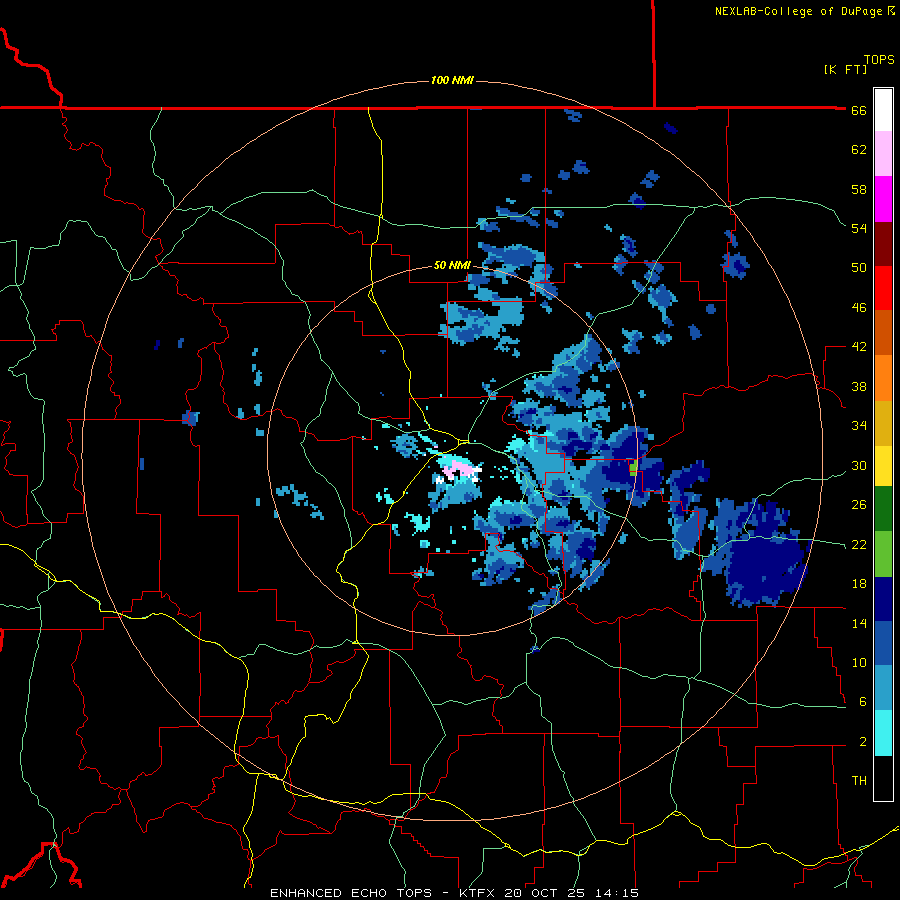Click the 20 OCT 25 date text
900x900 pixels.
(544, 893)
